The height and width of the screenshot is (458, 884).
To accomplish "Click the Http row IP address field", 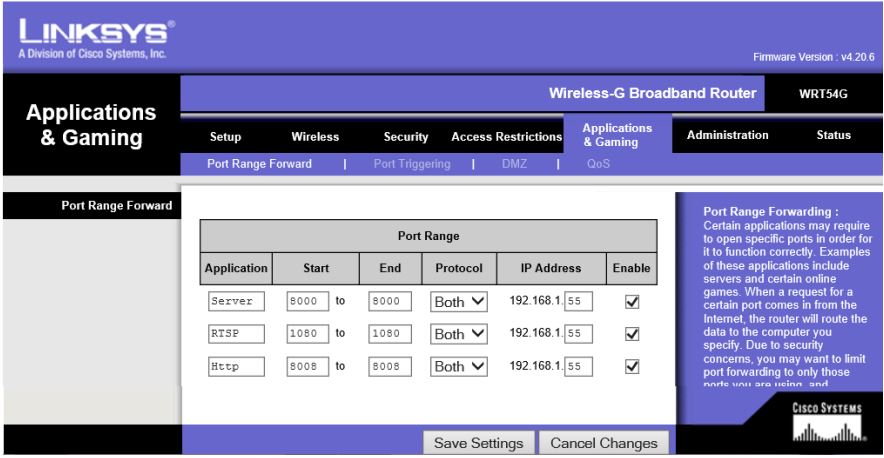I will coord(579,366).
